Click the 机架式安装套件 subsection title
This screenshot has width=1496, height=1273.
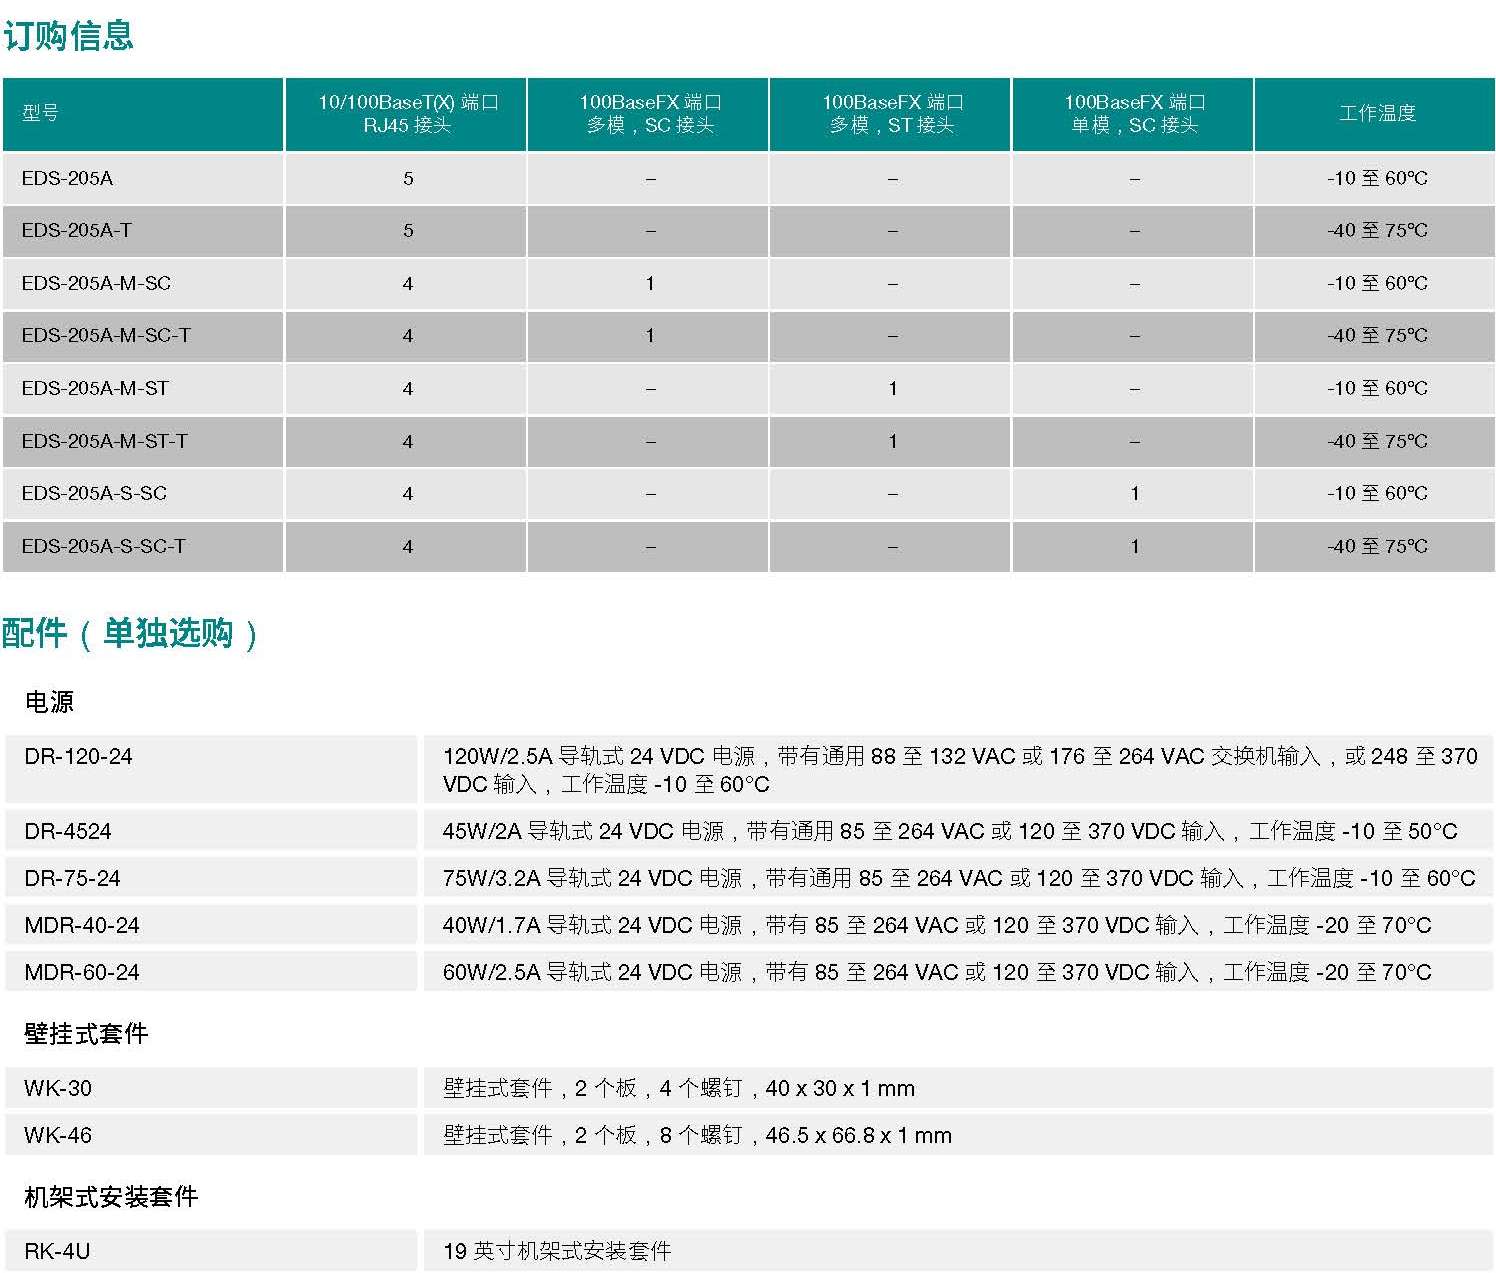(111, 1197)
